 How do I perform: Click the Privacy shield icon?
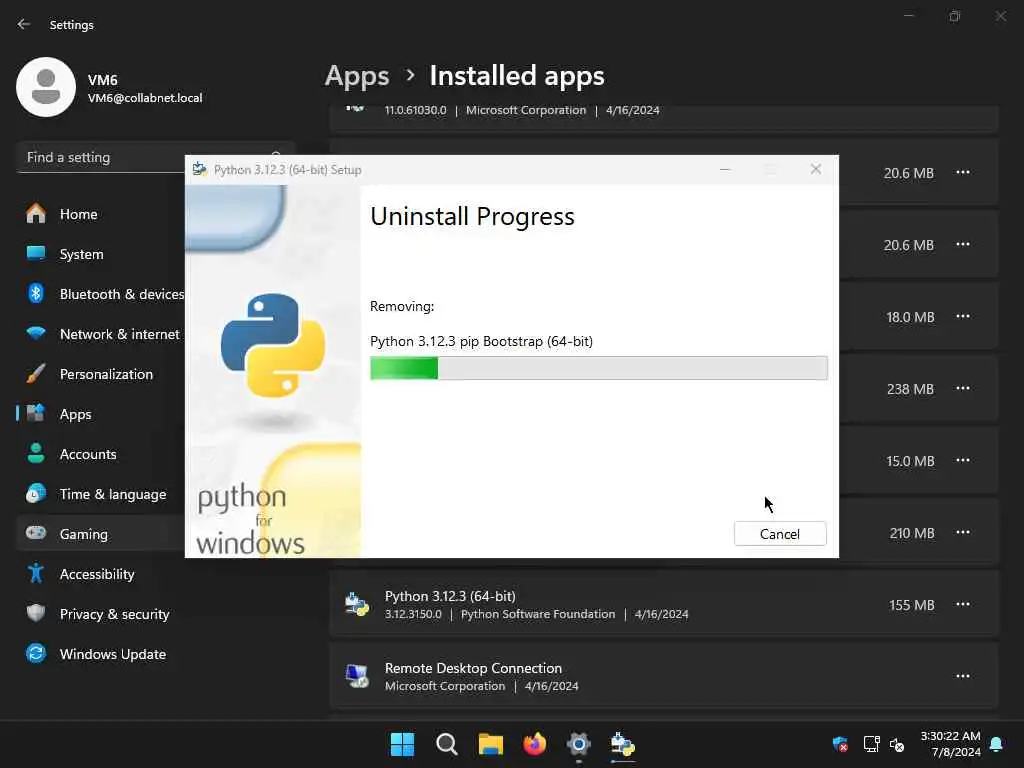click(36, 613)
